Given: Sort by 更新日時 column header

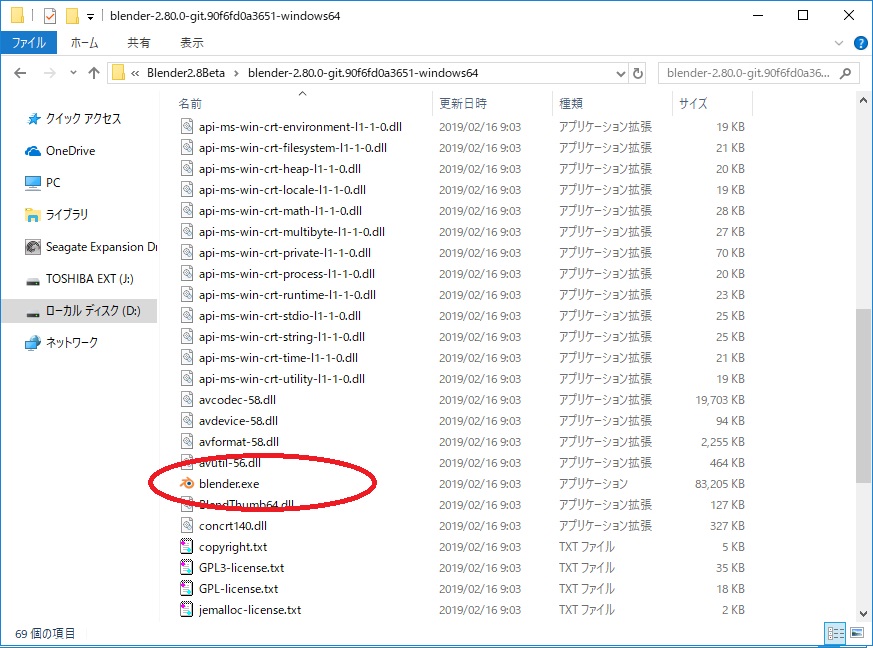Looking at the screenshot, I should (463, 104).
